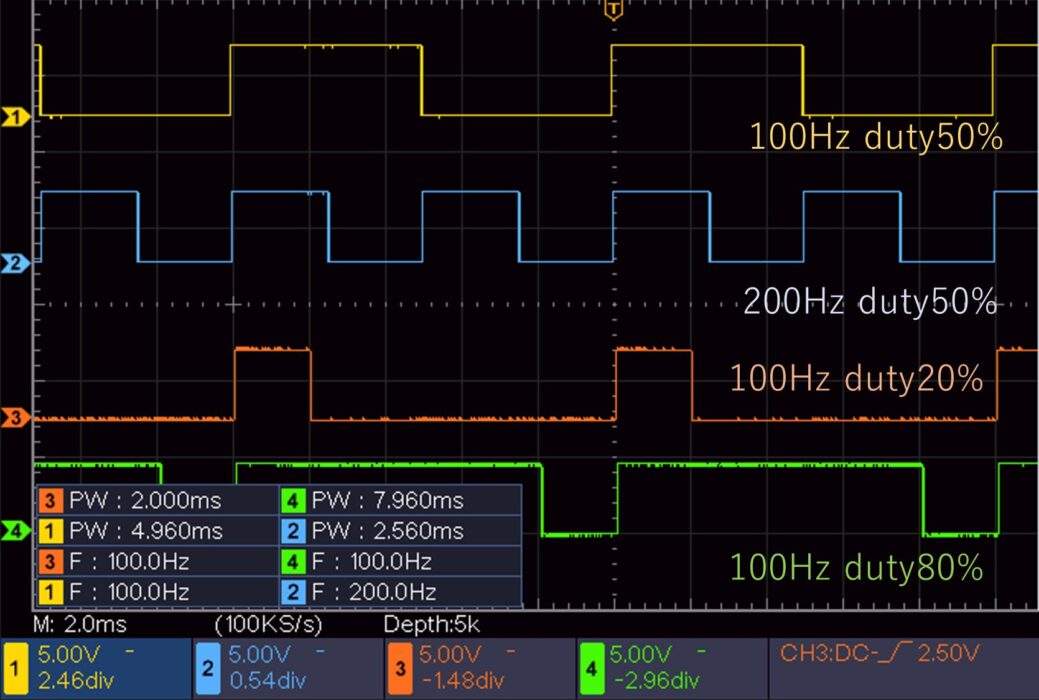1039x700 pixels.
Task: Click the CH2 frequency measurement badge
Action: click(292, 592)
